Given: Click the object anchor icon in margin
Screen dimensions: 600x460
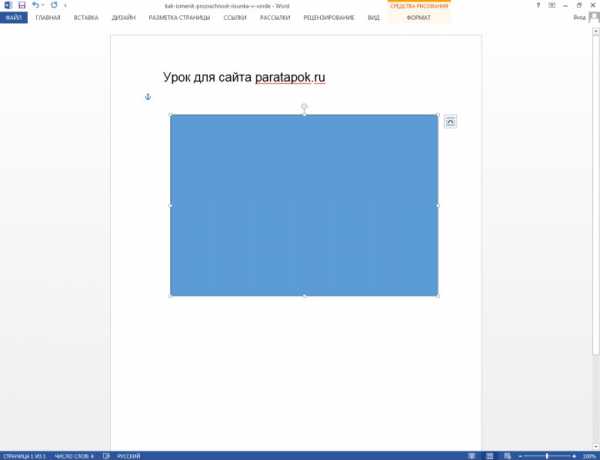Looking at the screenshot, I should pyautogui.click(x=148, y=97).
